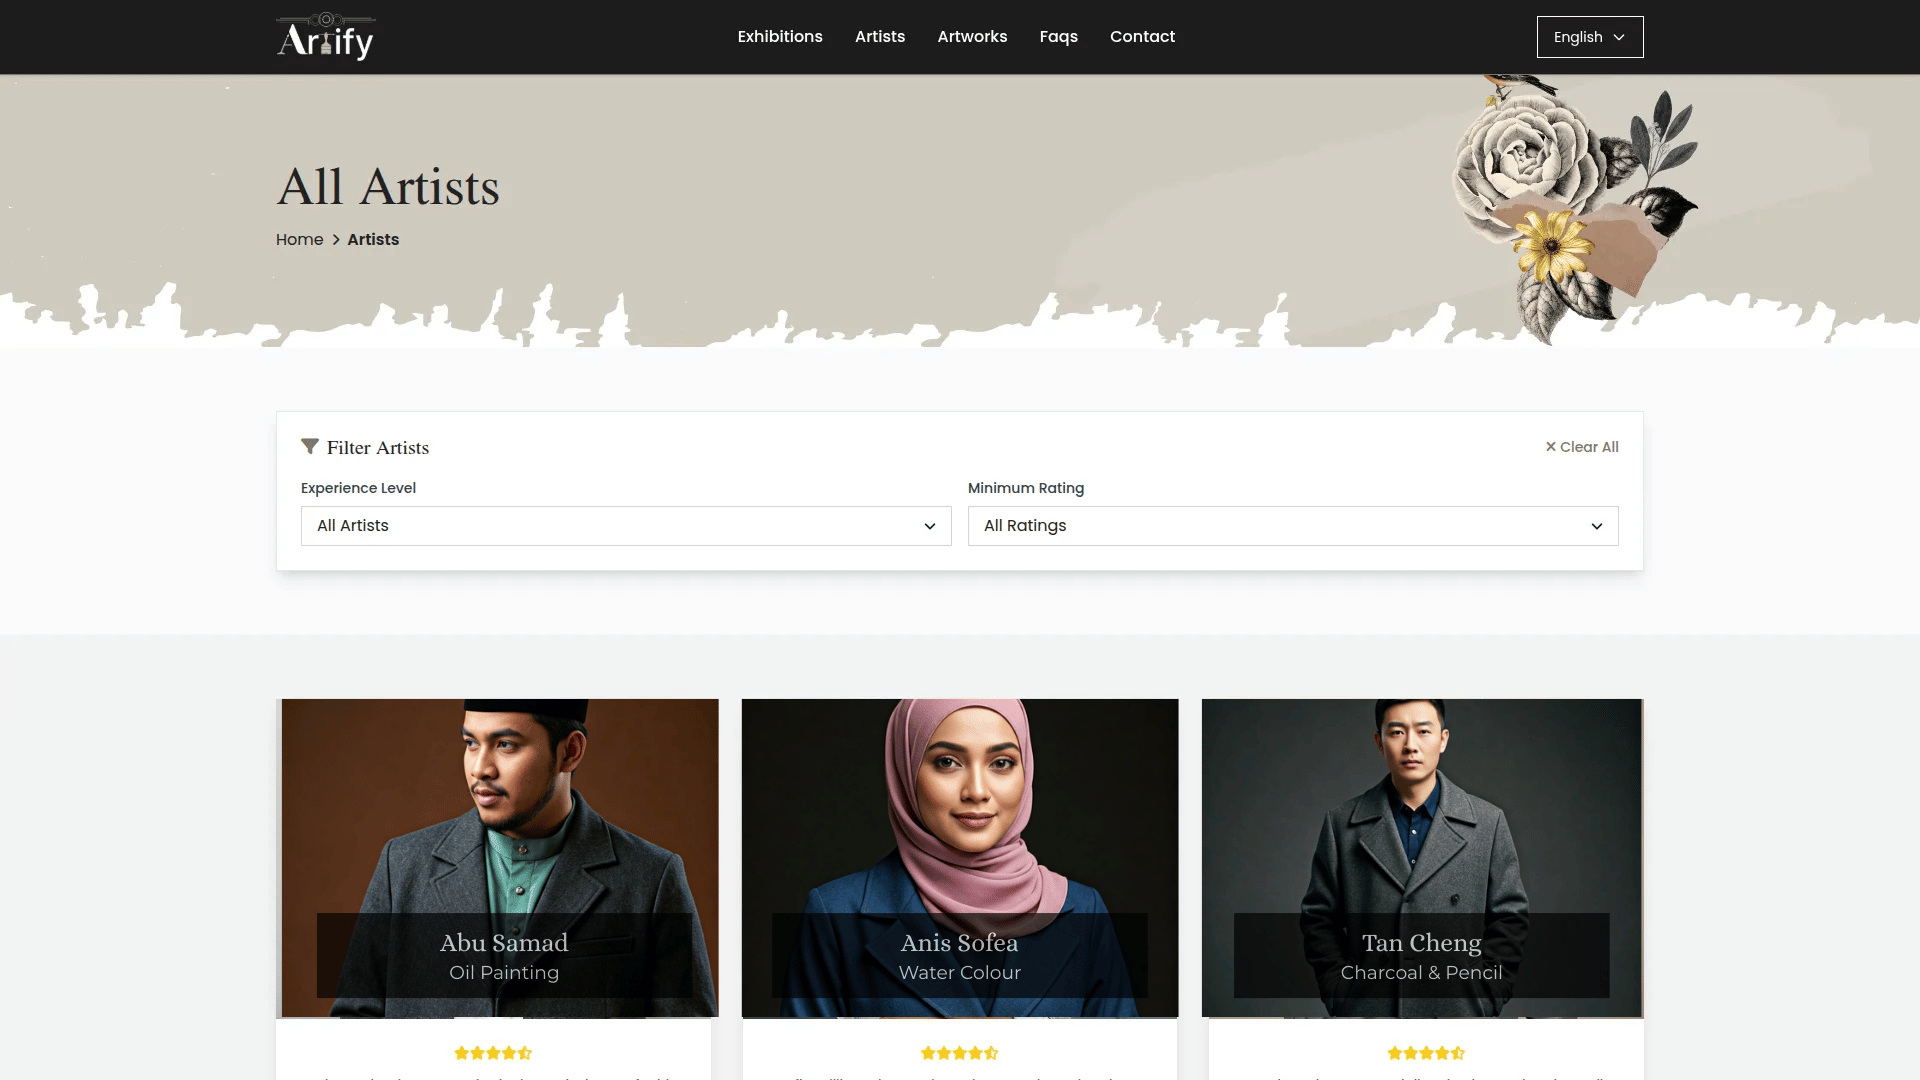Viewport: 1920px width, 1080px height.
Task: Open the Faqs navigation link
Action: (1058, 37)
